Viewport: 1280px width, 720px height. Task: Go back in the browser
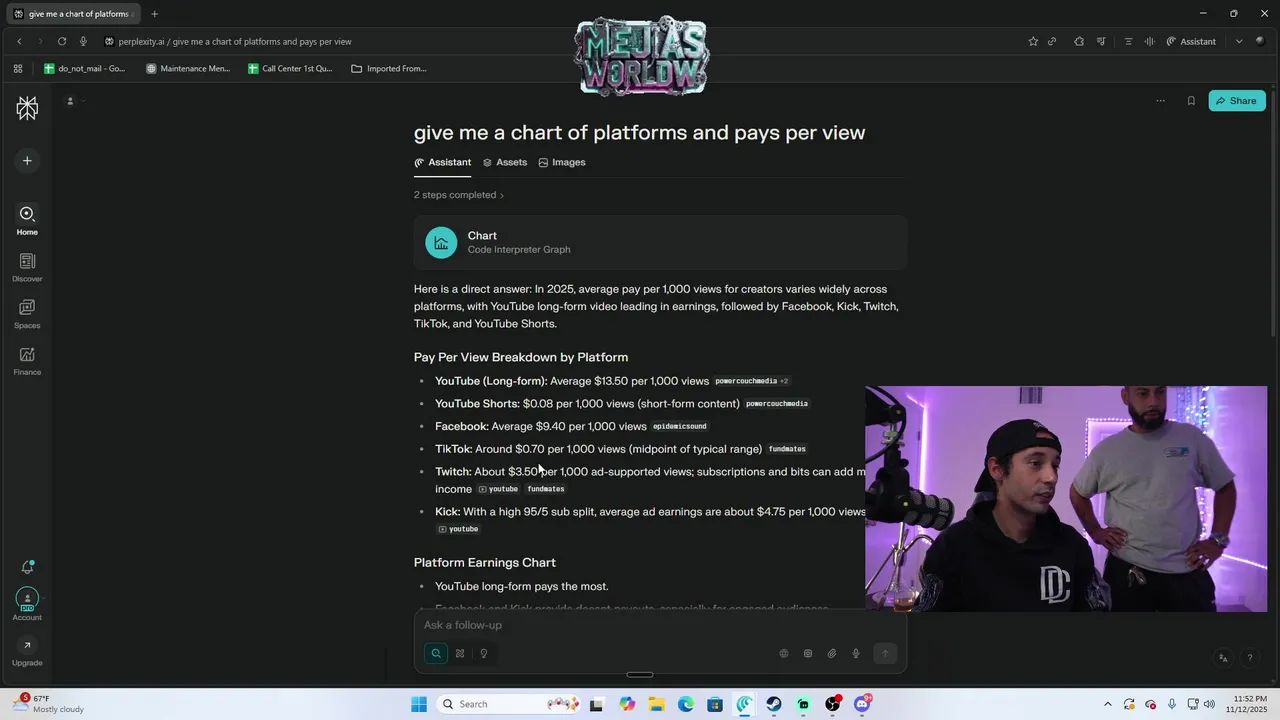tap(19, 41)
